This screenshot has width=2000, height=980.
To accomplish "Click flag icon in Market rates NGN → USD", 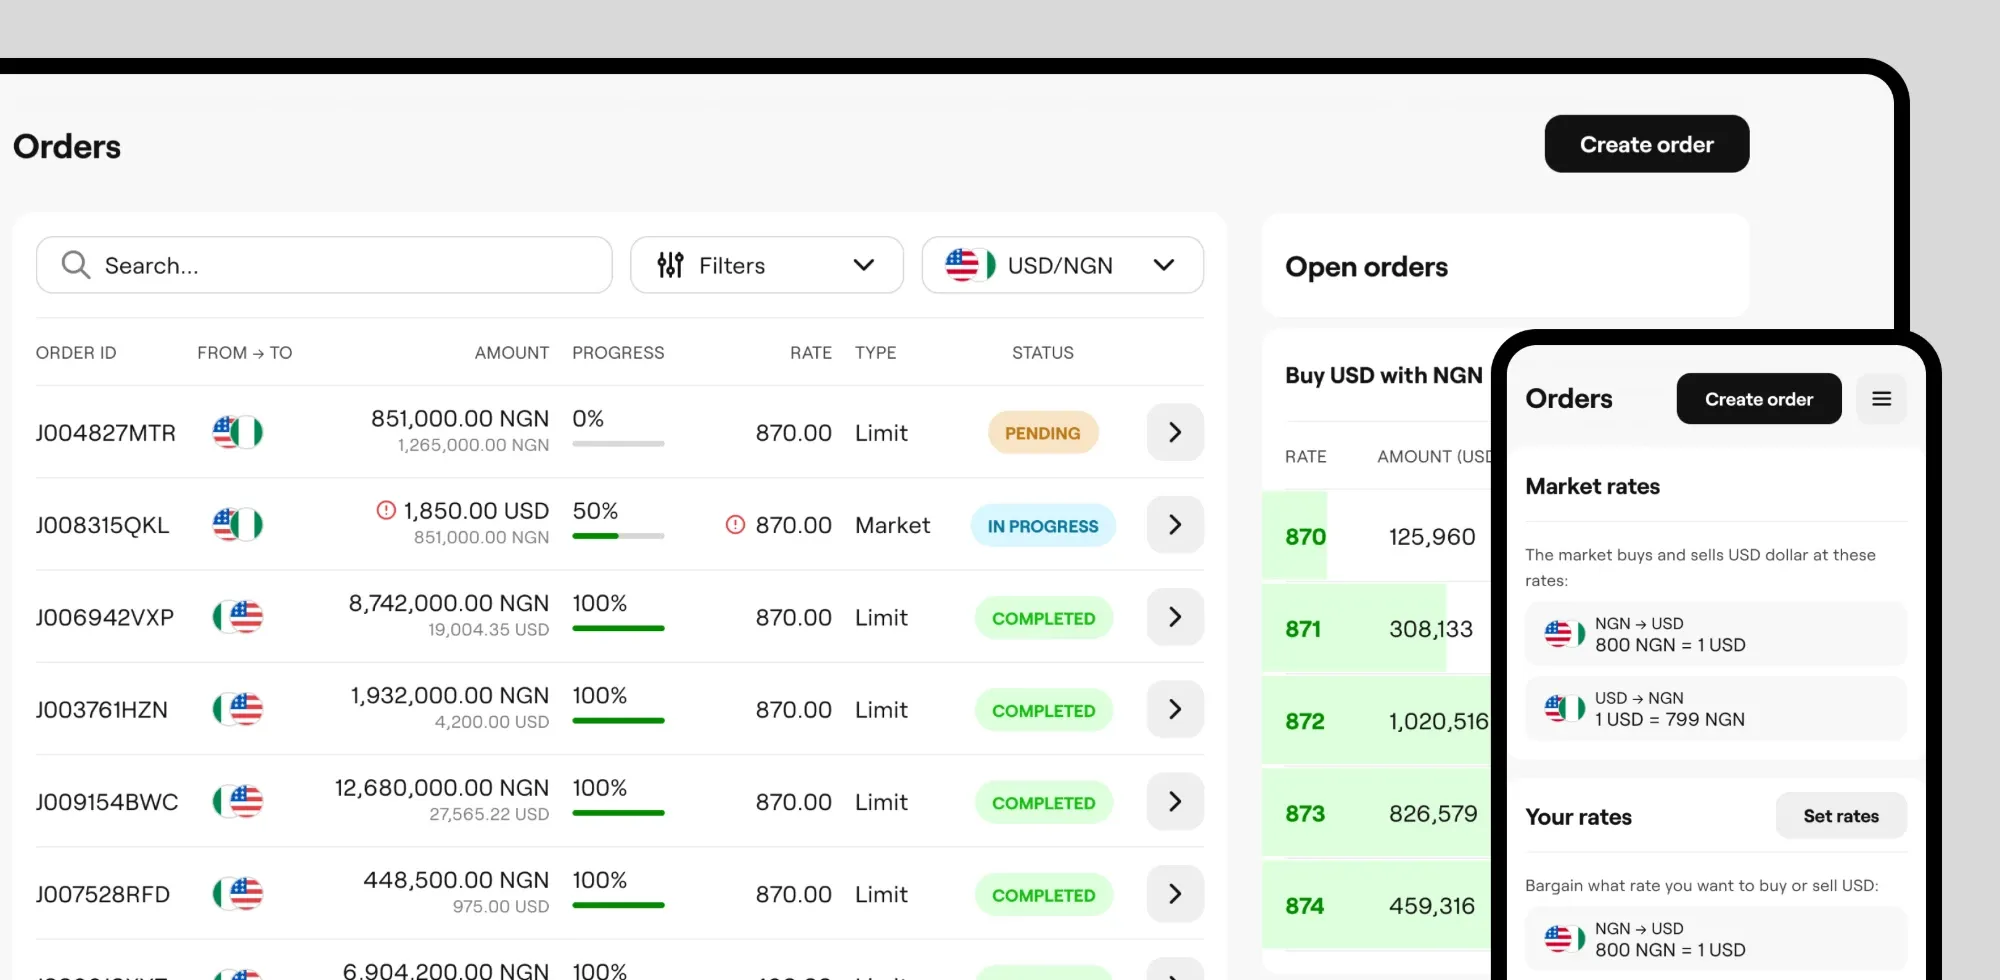I will pyautogui.click(x=1565, y=633).
